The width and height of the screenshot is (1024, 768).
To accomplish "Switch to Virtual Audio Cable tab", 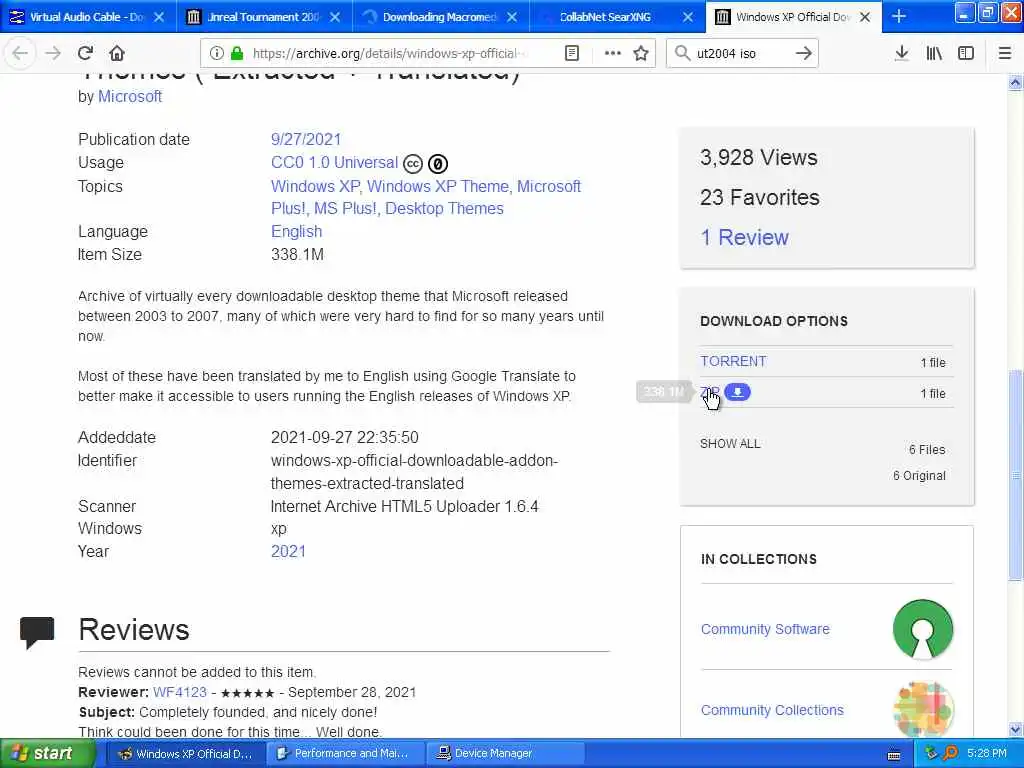I will (88, 17).
